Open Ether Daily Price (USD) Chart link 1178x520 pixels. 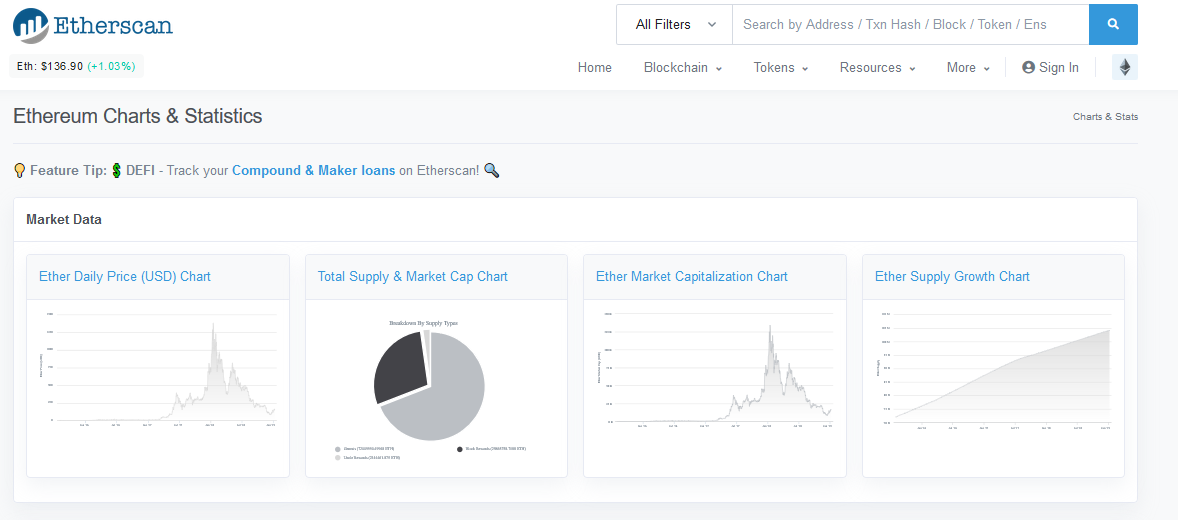125,277
